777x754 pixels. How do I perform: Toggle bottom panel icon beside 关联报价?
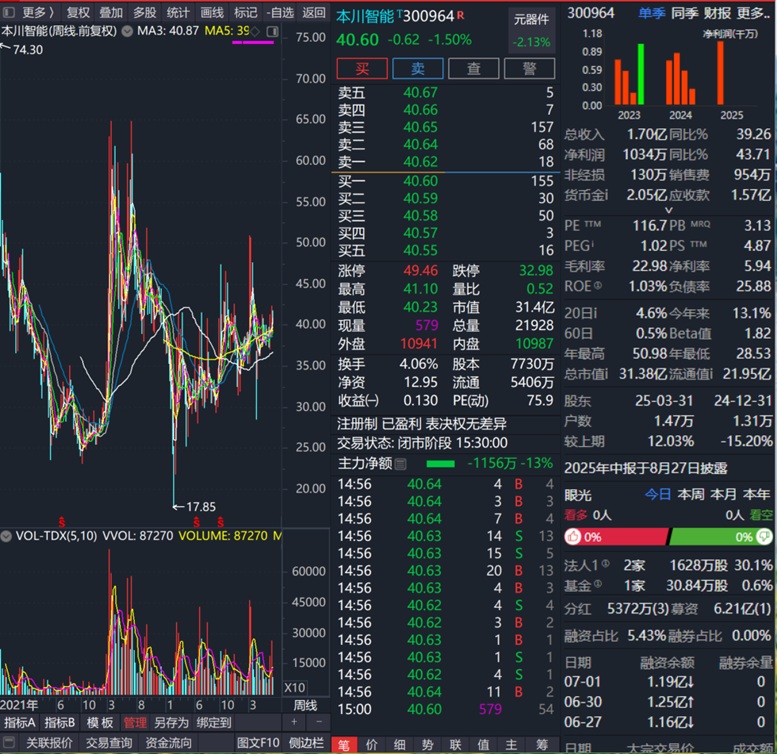(x=8, y=742)
